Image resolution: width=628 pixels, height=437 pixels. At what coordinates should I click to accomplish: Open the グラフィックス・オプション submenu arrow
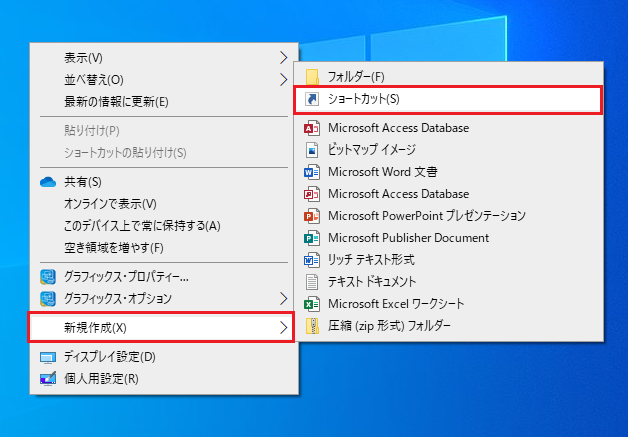pyautogui.click(x=283, y=298)
